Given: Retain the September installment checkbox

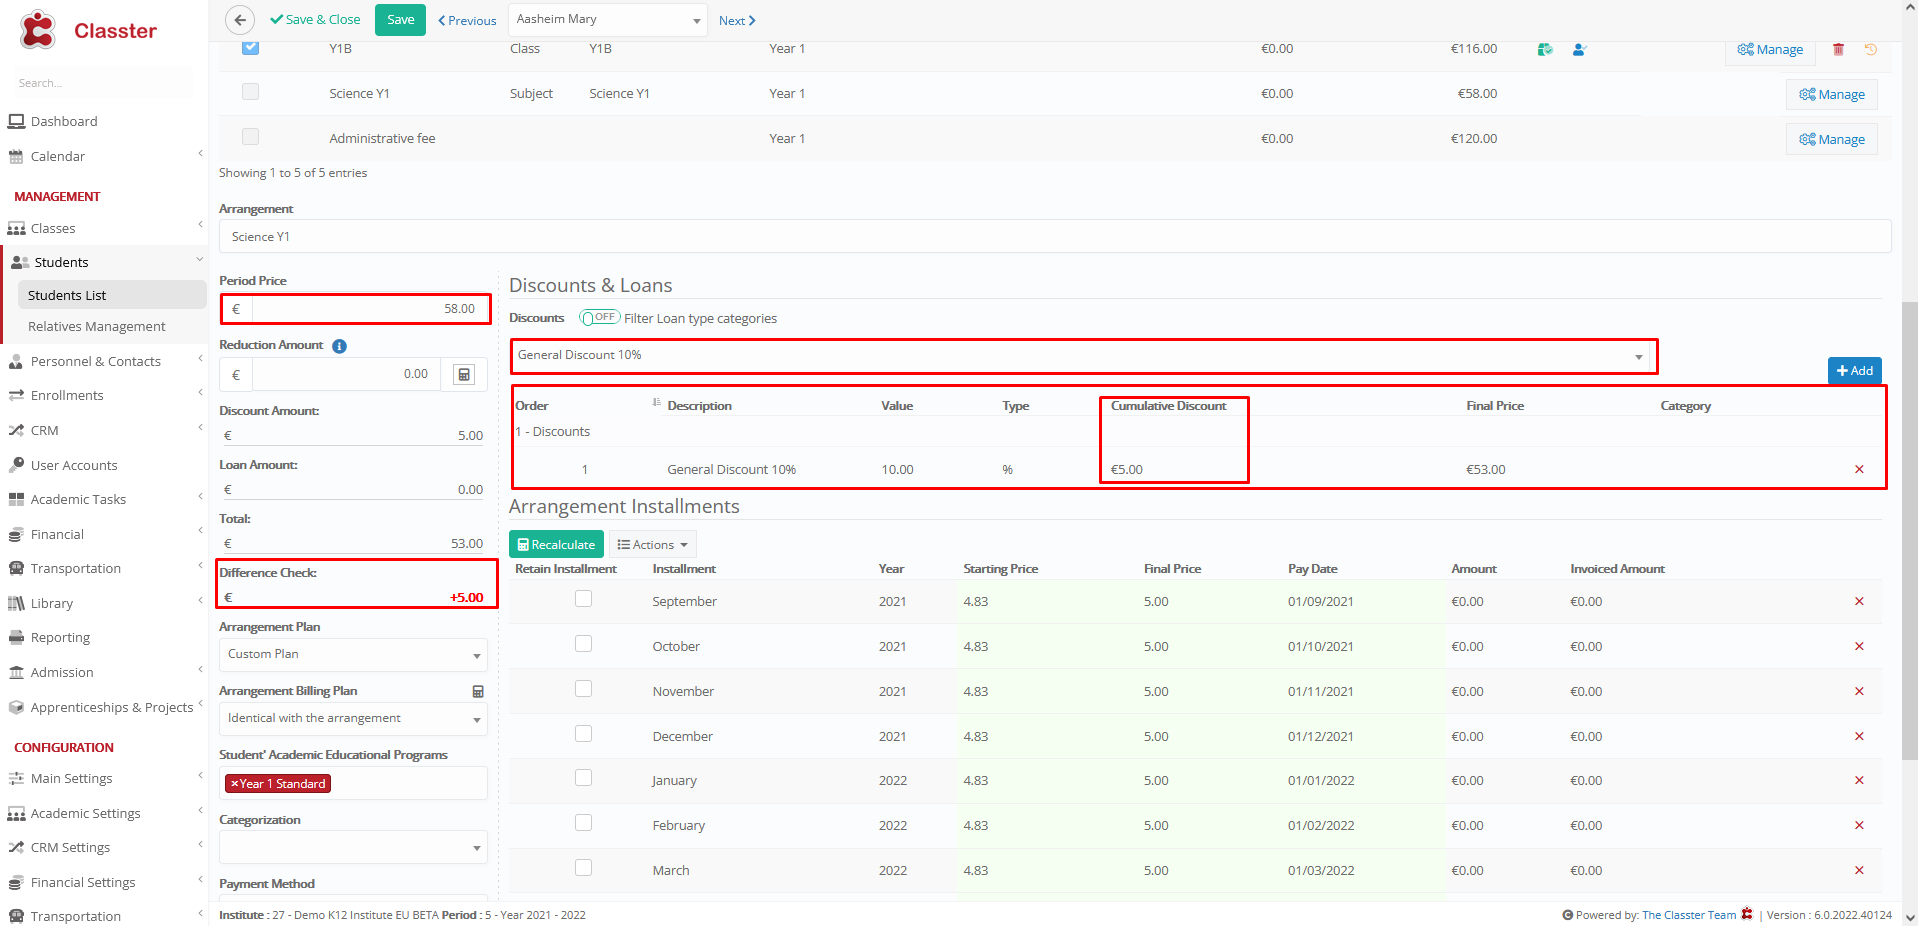Looking at the screenshot, I should 583,599.
